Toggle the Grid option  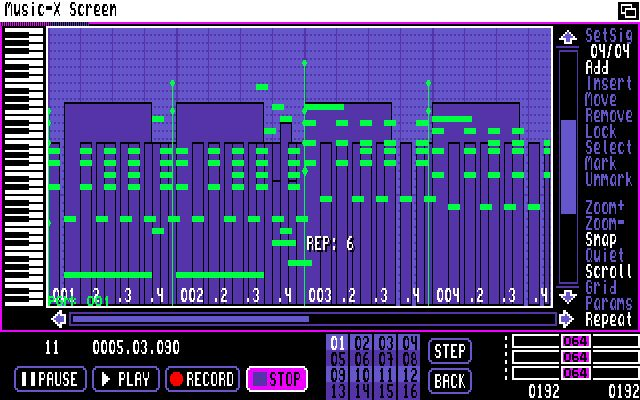(x=601, y=287)
